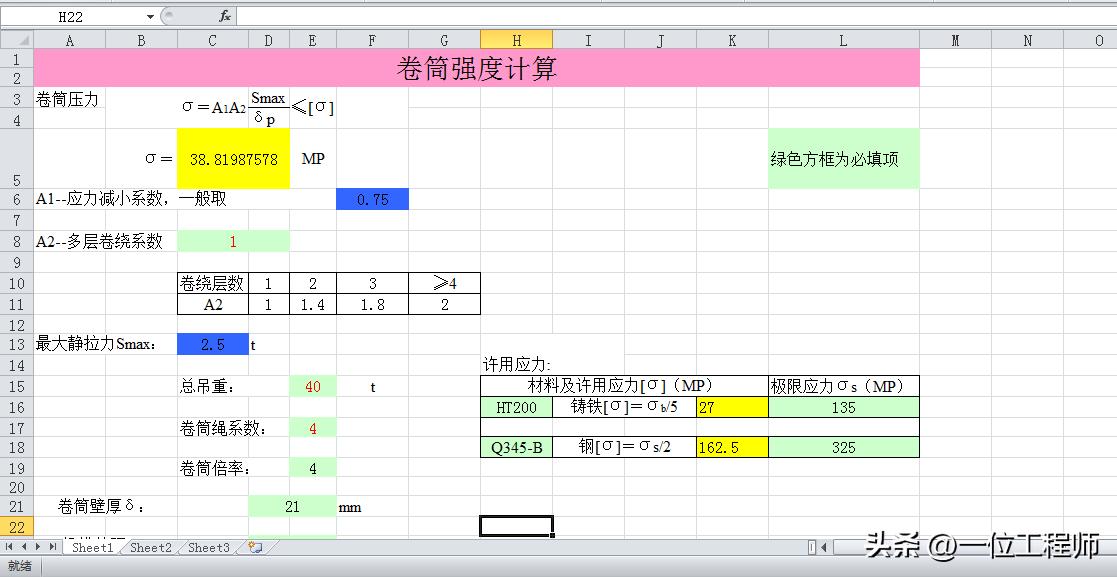This screenshot has width=1117, height=577.
Task: Click the Insert Function (fx) icon
Action: [x=225, y=16]
